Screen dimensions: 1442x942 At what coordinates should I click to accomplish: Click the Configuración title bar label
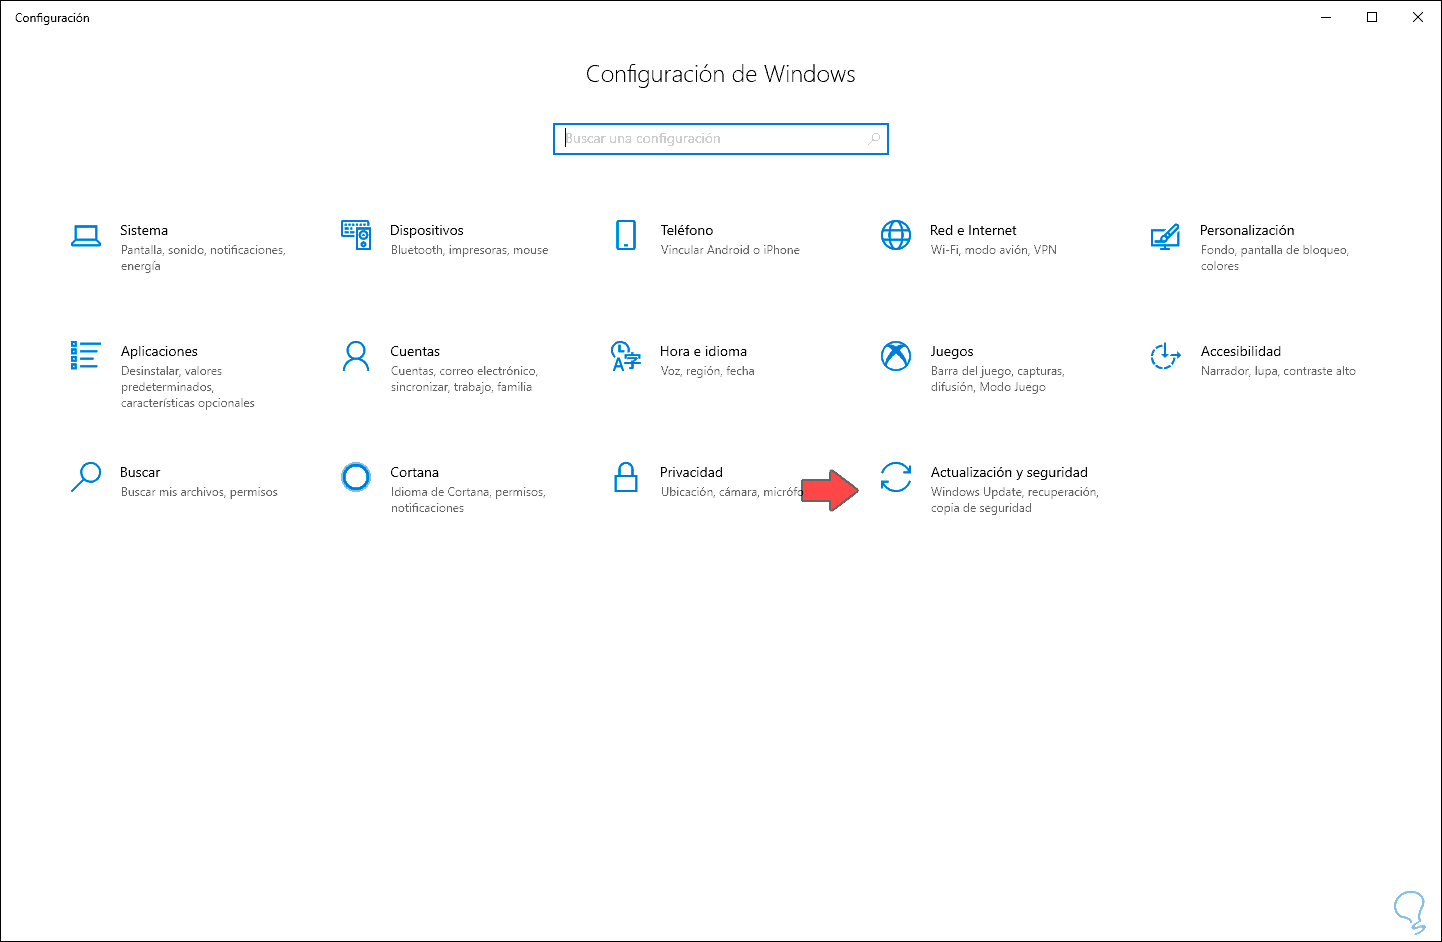(x=52, y=17)
